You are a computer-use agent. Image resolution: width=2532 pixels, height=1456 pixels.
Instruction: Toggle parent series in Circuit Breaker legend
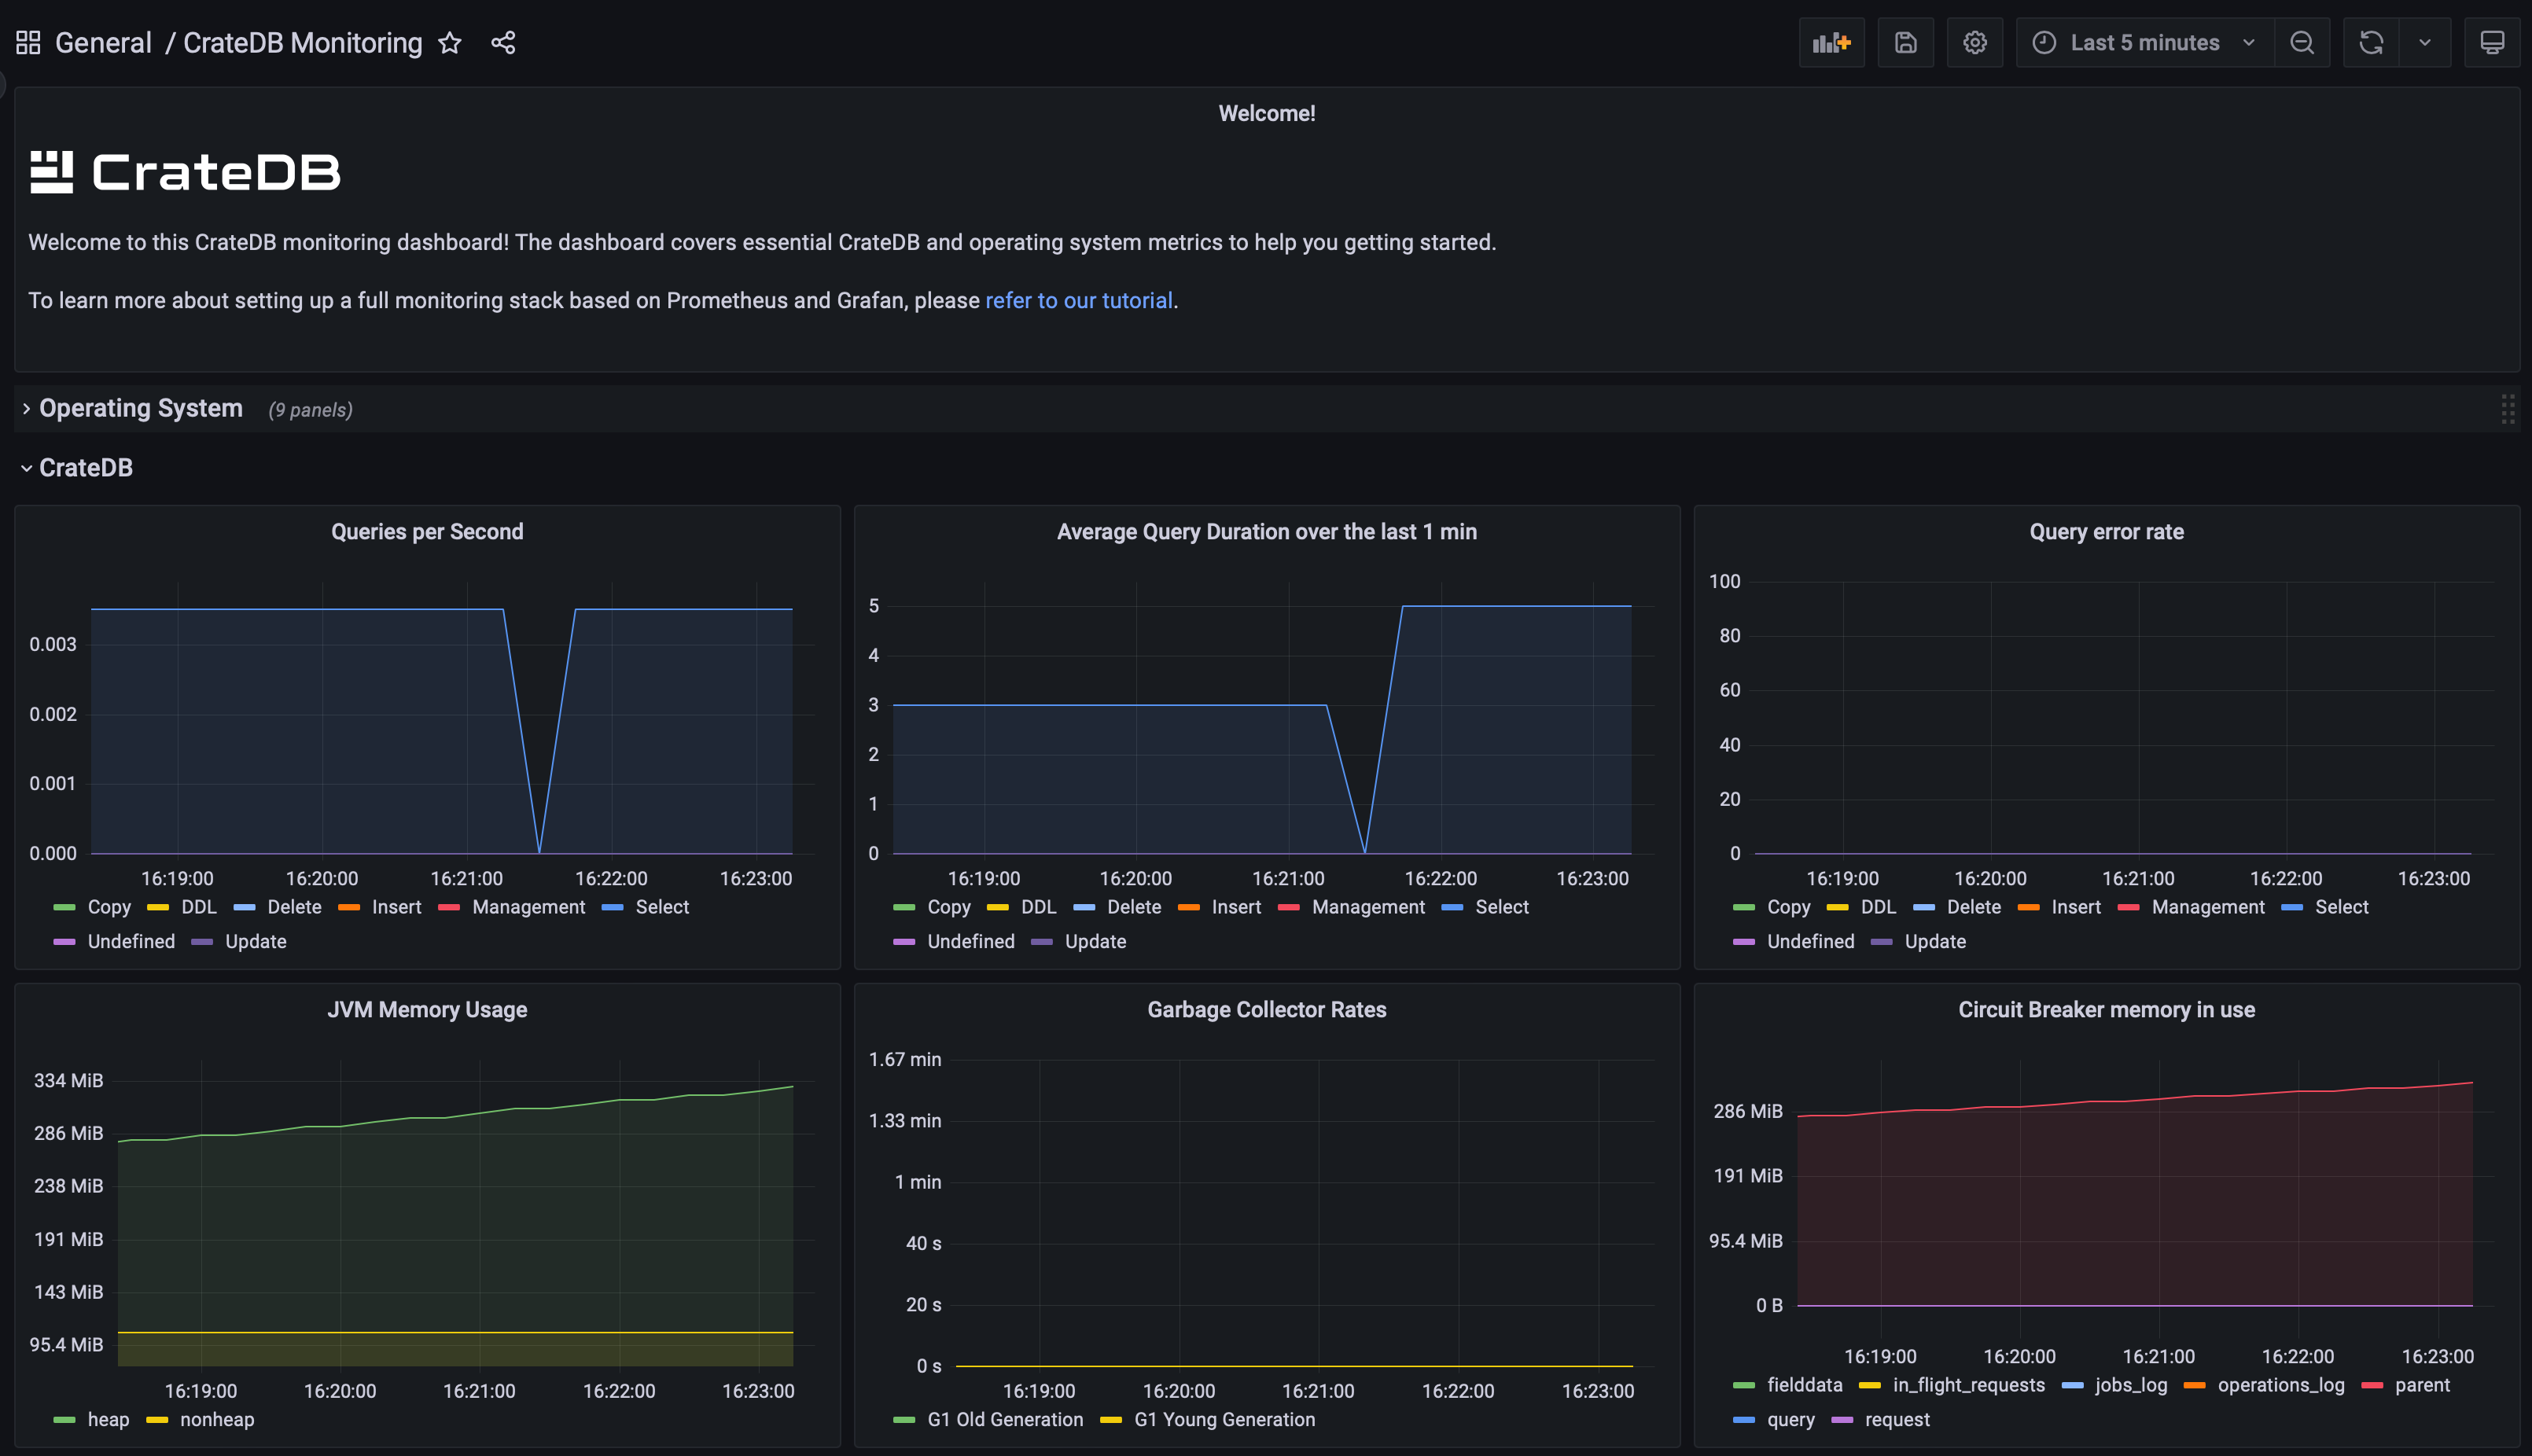click(2421, 1385)
